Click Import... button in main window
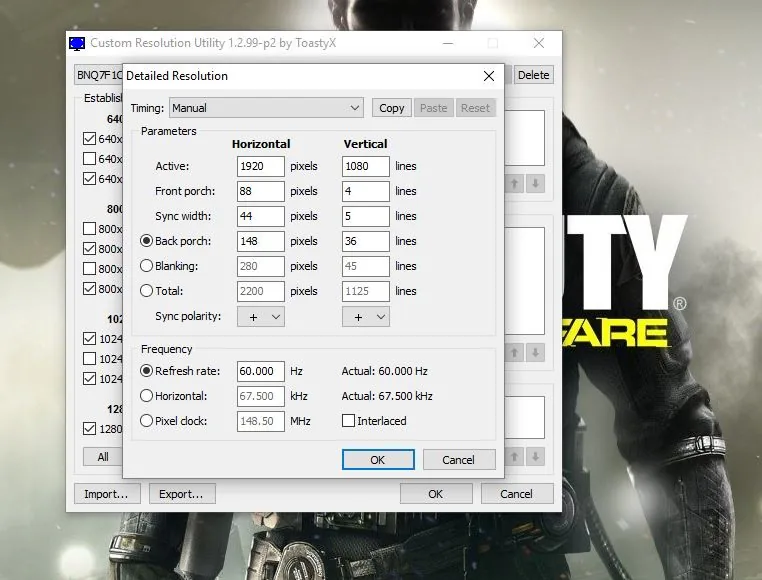 (107, 494)
